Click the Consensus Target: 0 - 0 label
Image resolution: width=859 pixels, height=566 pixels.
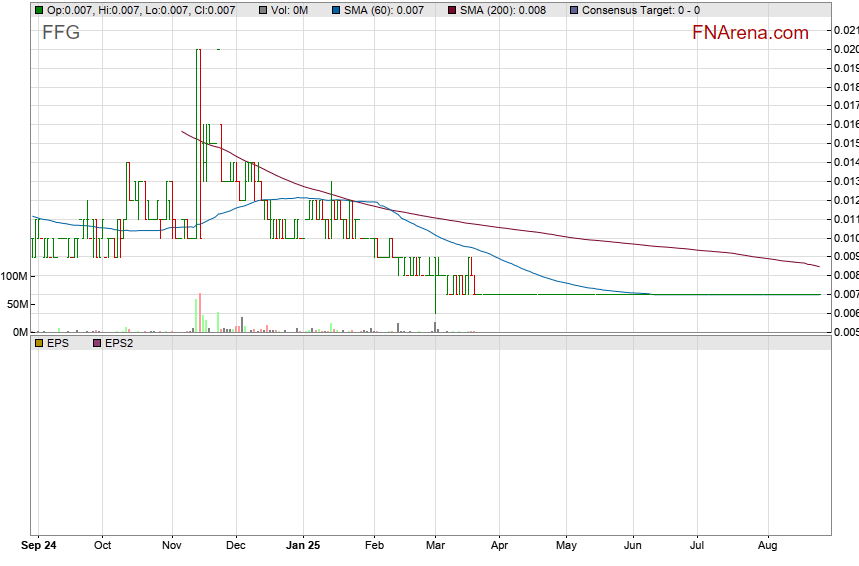(x=640, y=10)
